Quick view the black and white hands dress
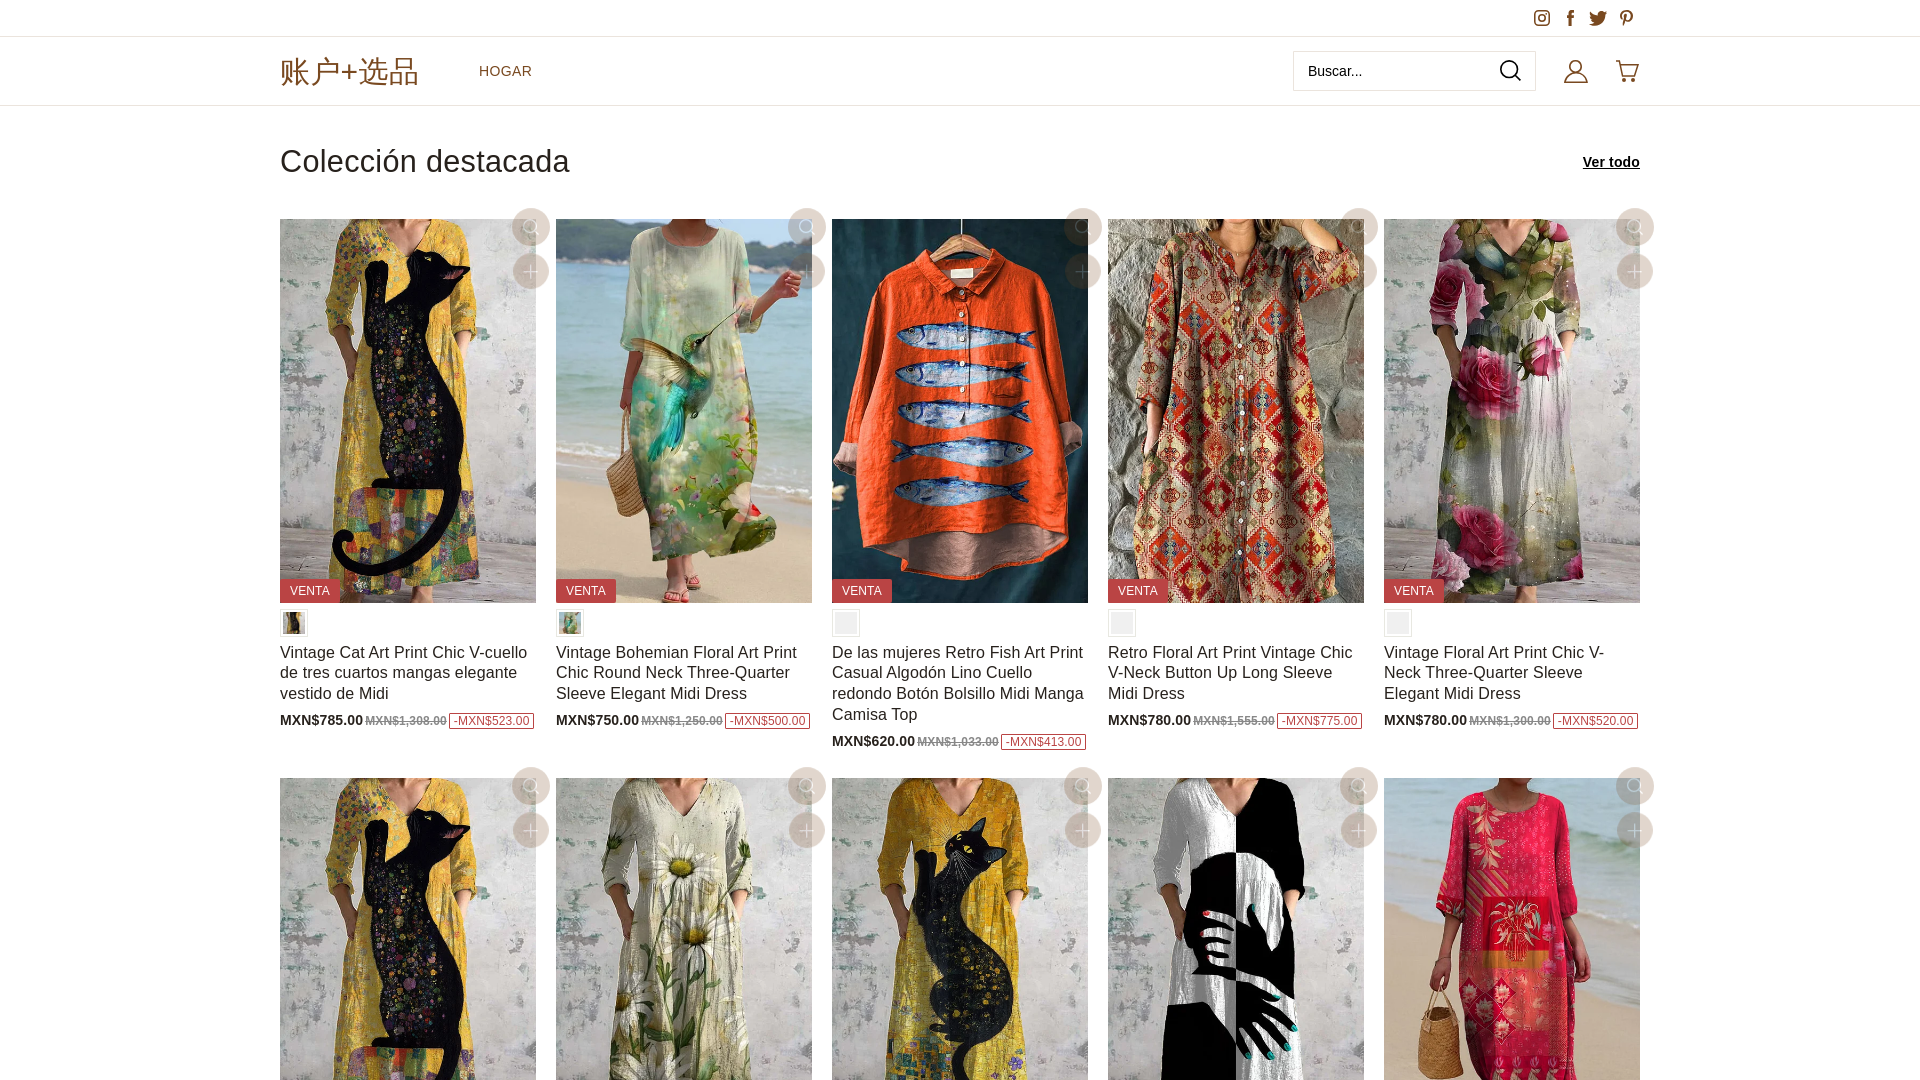 click(1359, 786)
